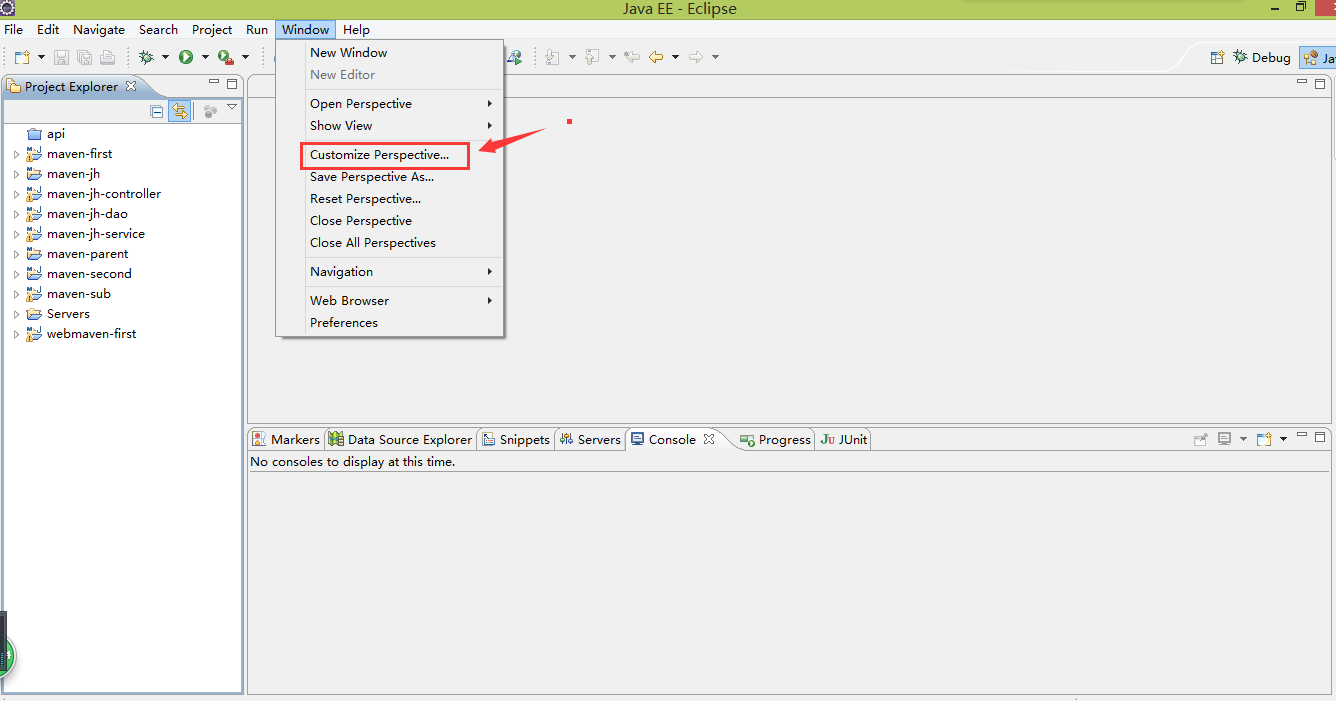Open the Project menu

click(x=212, y=29)
